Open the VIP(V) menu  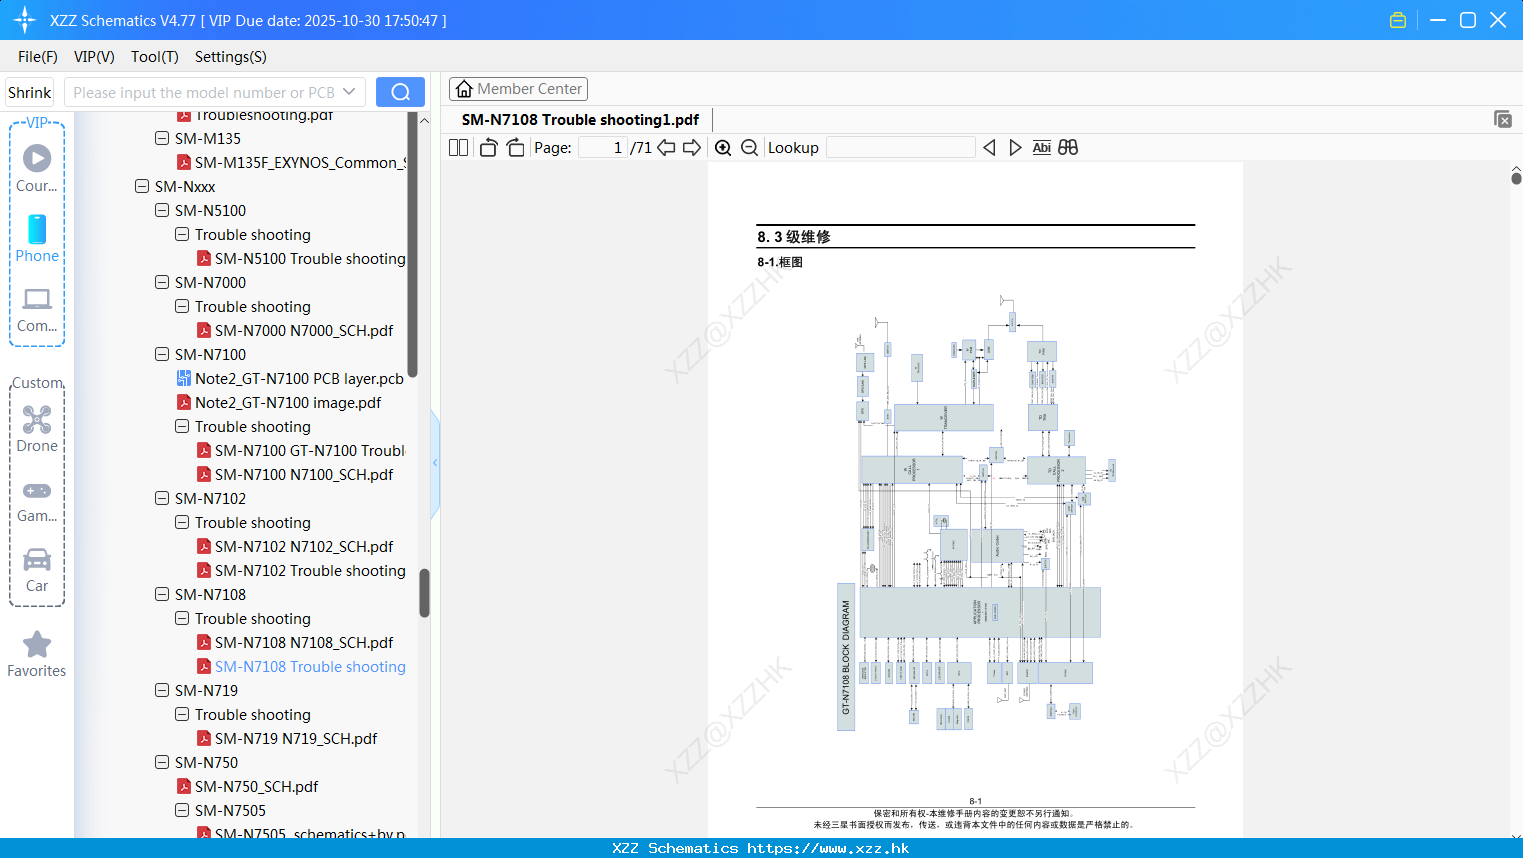94,57
